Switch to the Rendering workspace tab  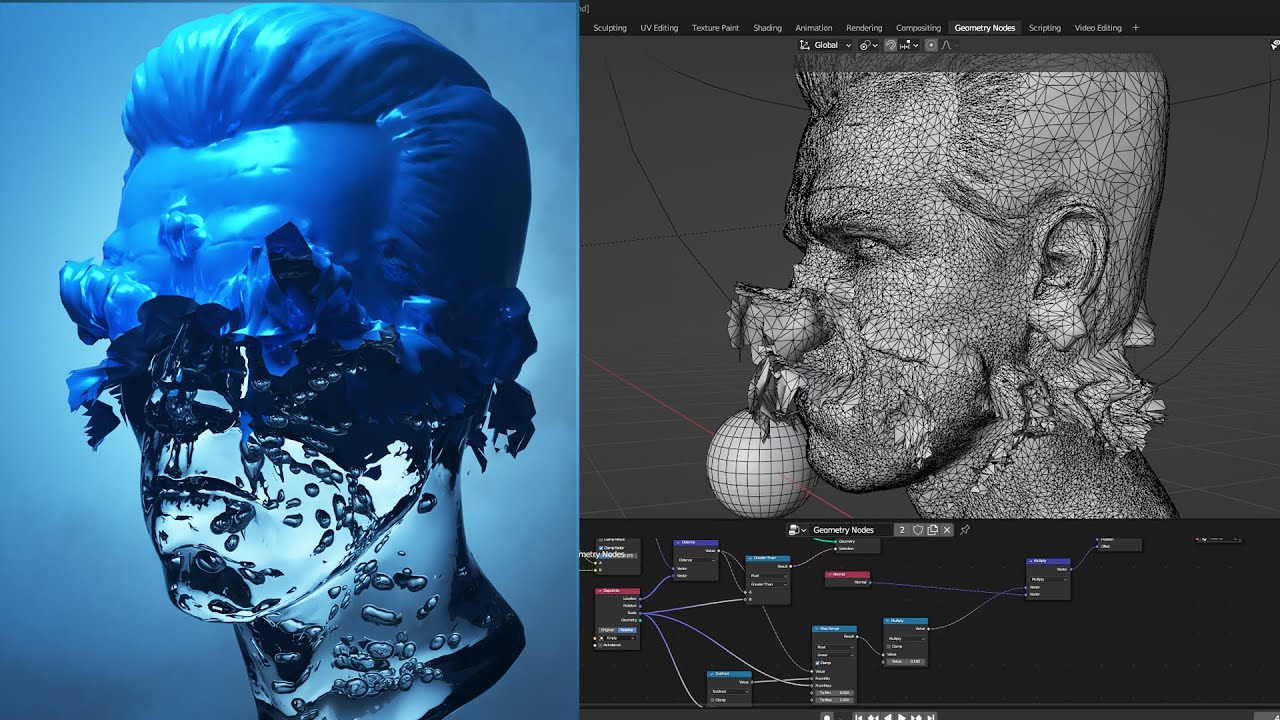(864, 28)
